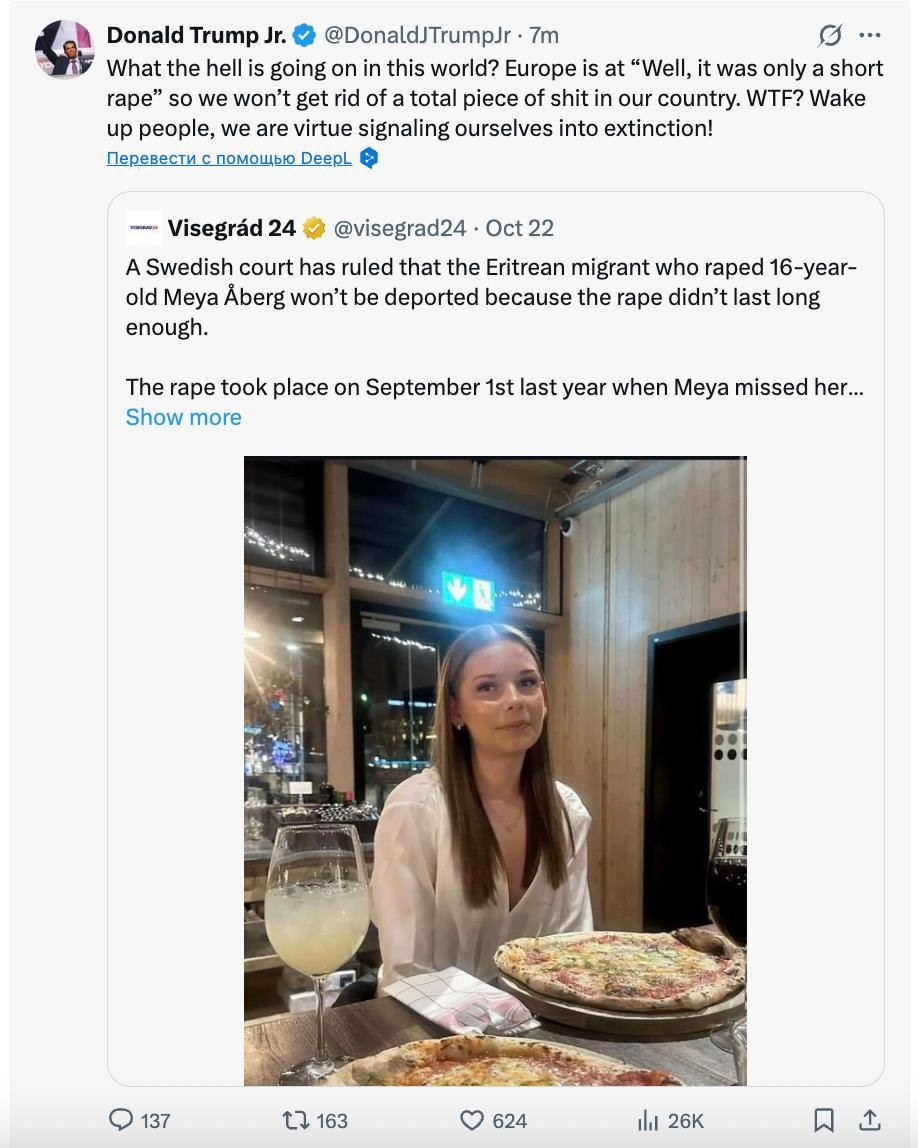Click the reply comment icon
The height and width of the screenshot is (1148, 918).
(x=121, y=1120)
